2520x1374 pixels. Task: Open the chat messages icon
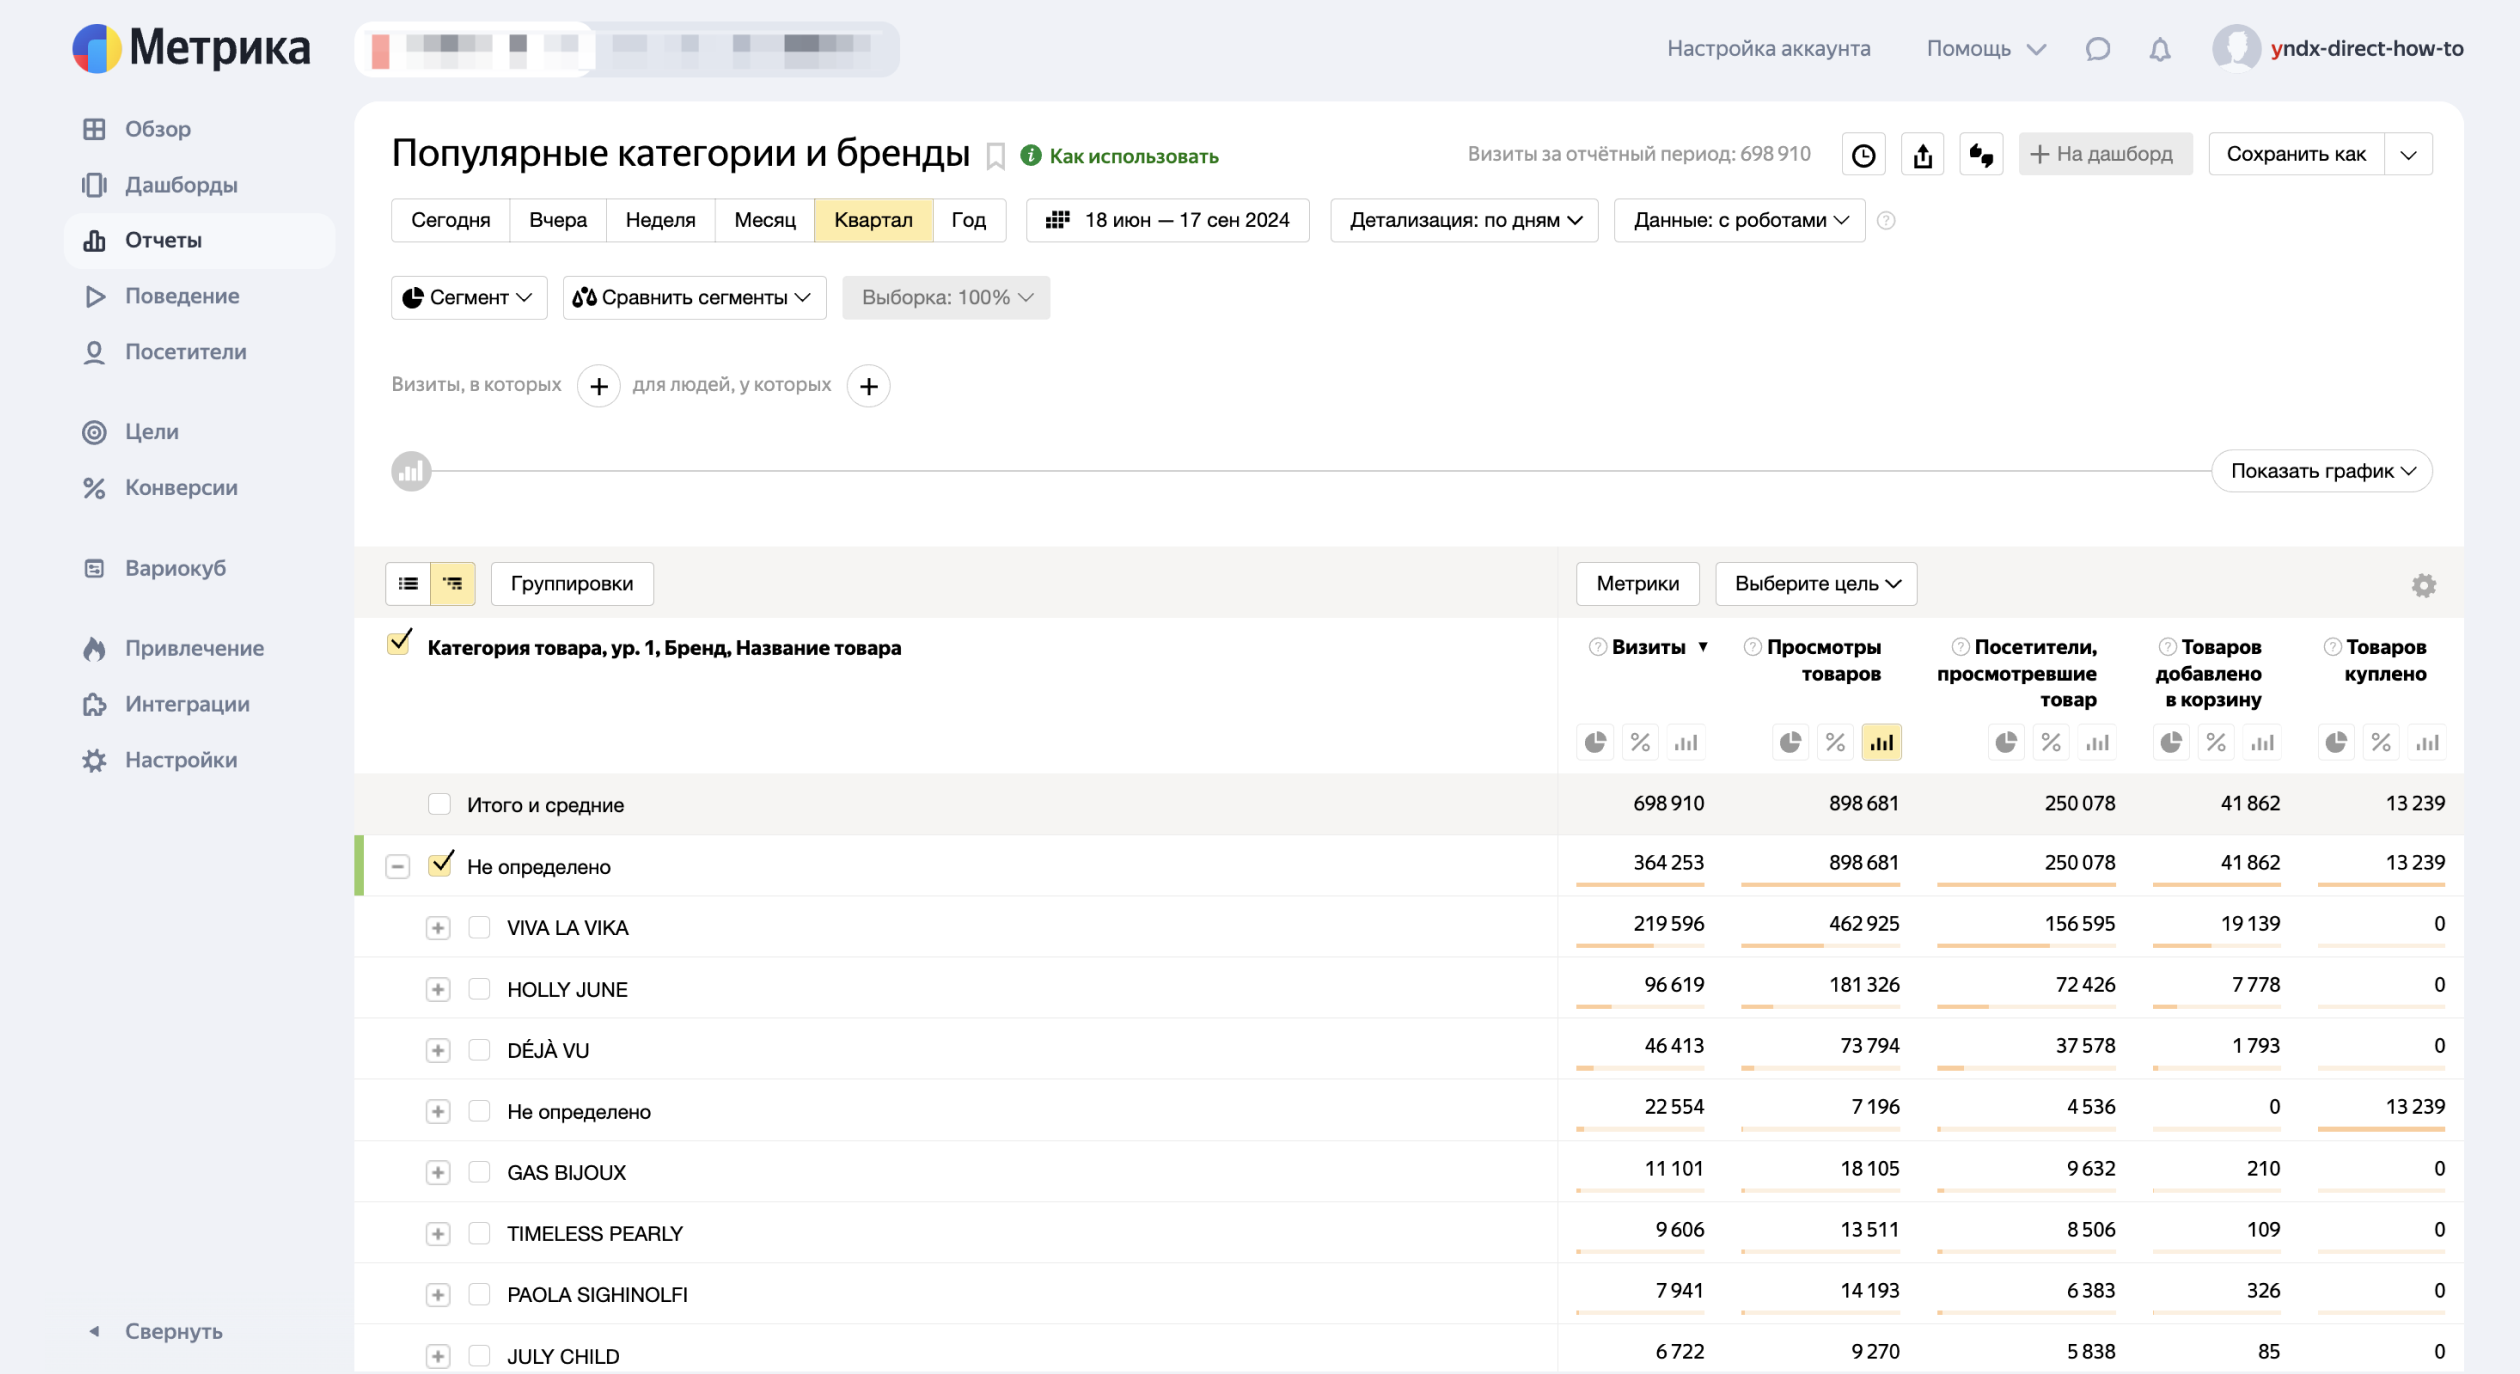[x=2098, y=49]
